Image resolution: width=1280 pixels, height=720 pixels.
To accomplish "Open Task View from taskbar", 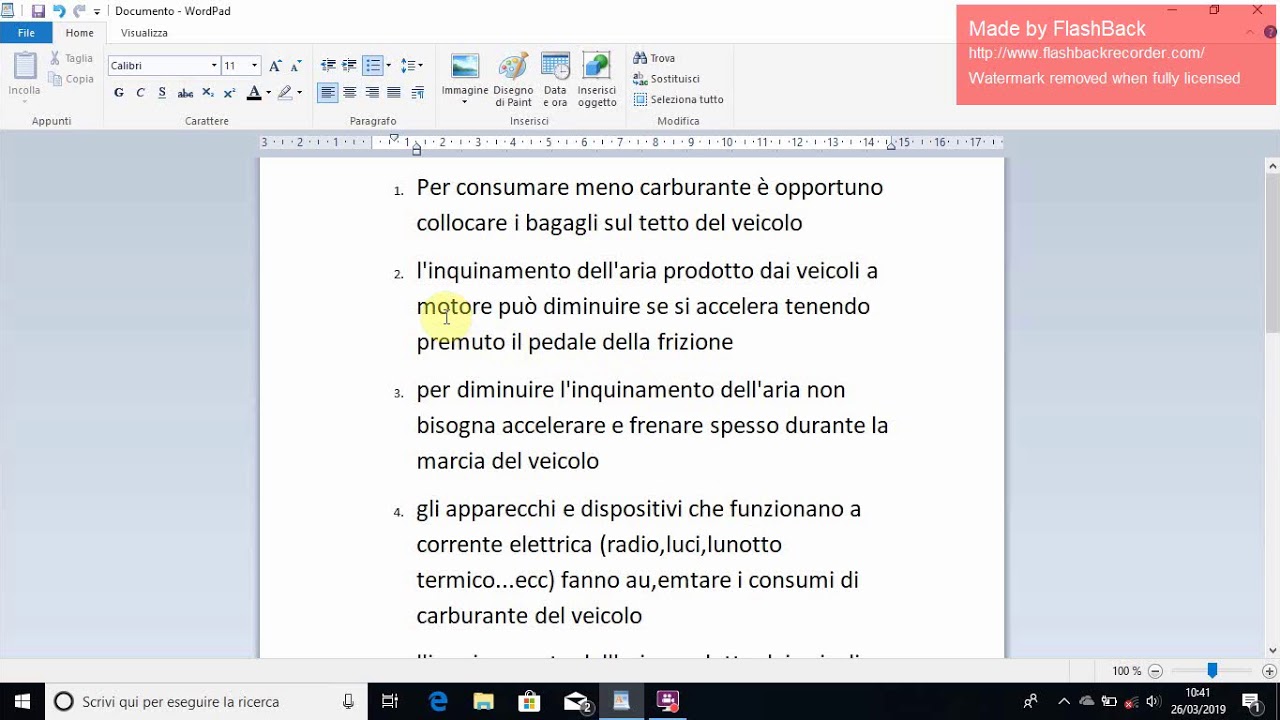I will tap(391, 701).
